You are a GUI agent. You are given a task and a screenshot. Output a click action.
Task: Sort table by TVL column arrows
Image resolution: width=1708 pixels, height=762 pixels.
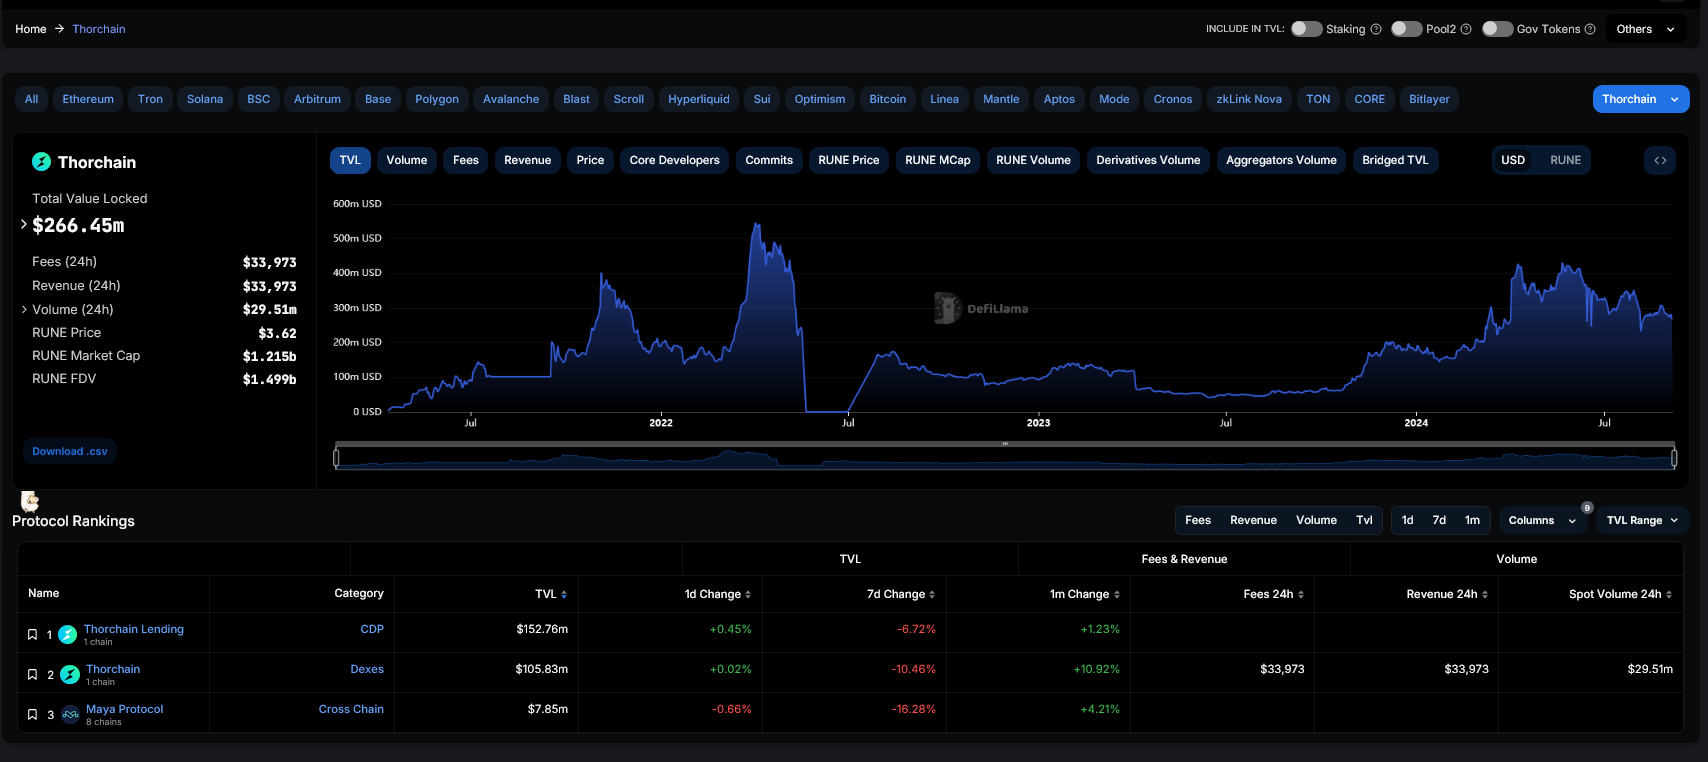564,595
